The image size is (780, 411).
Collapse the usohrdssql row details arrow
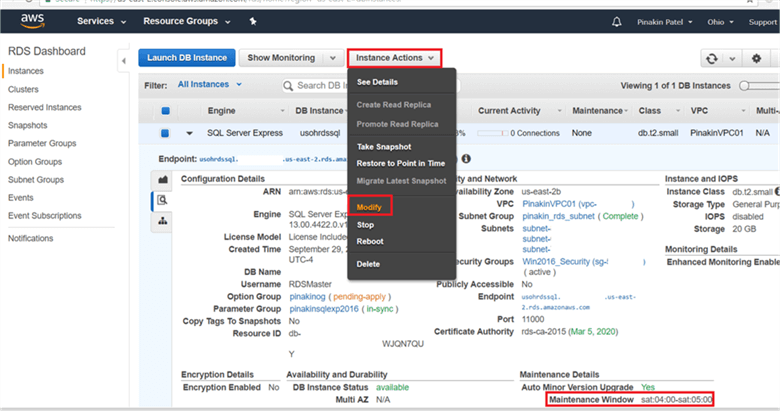tap(189, 133)
